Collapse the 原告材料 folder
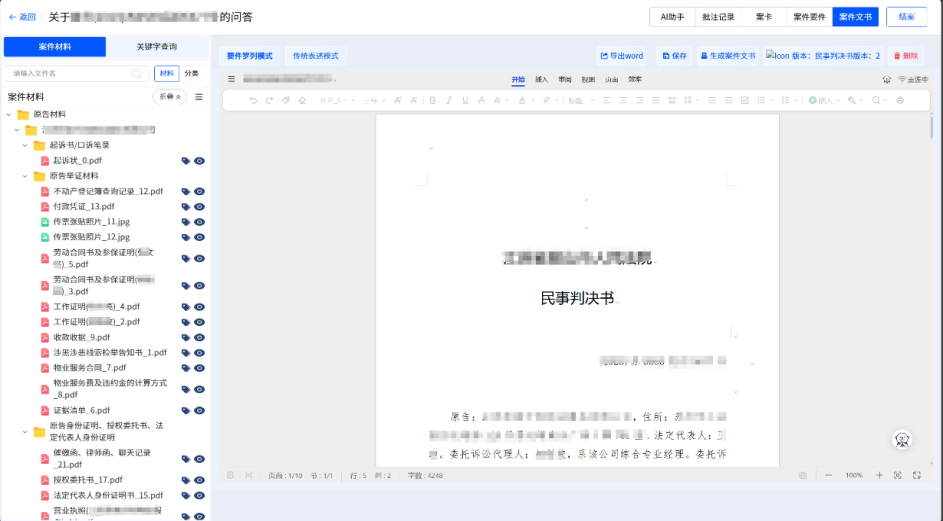The height and width of the screenshot is (521, 943). 9,115
